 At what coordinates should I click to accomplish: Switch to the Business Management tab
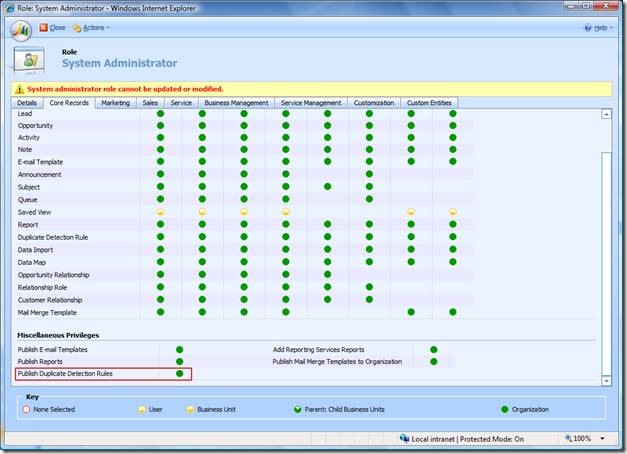coord(236,103)
